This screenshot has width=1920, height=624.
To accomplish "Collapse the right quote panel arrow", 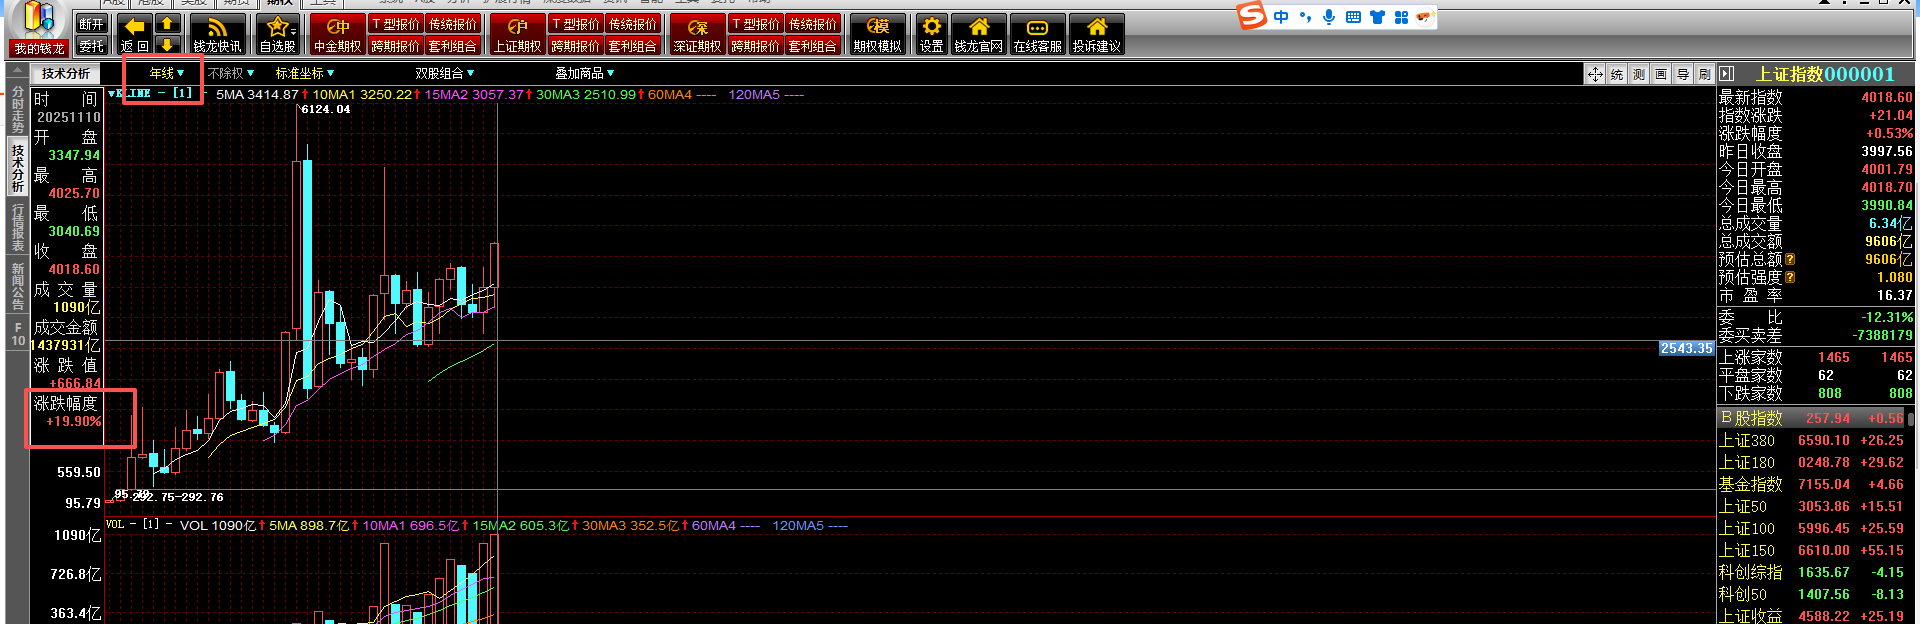I will pos(1727,74).
